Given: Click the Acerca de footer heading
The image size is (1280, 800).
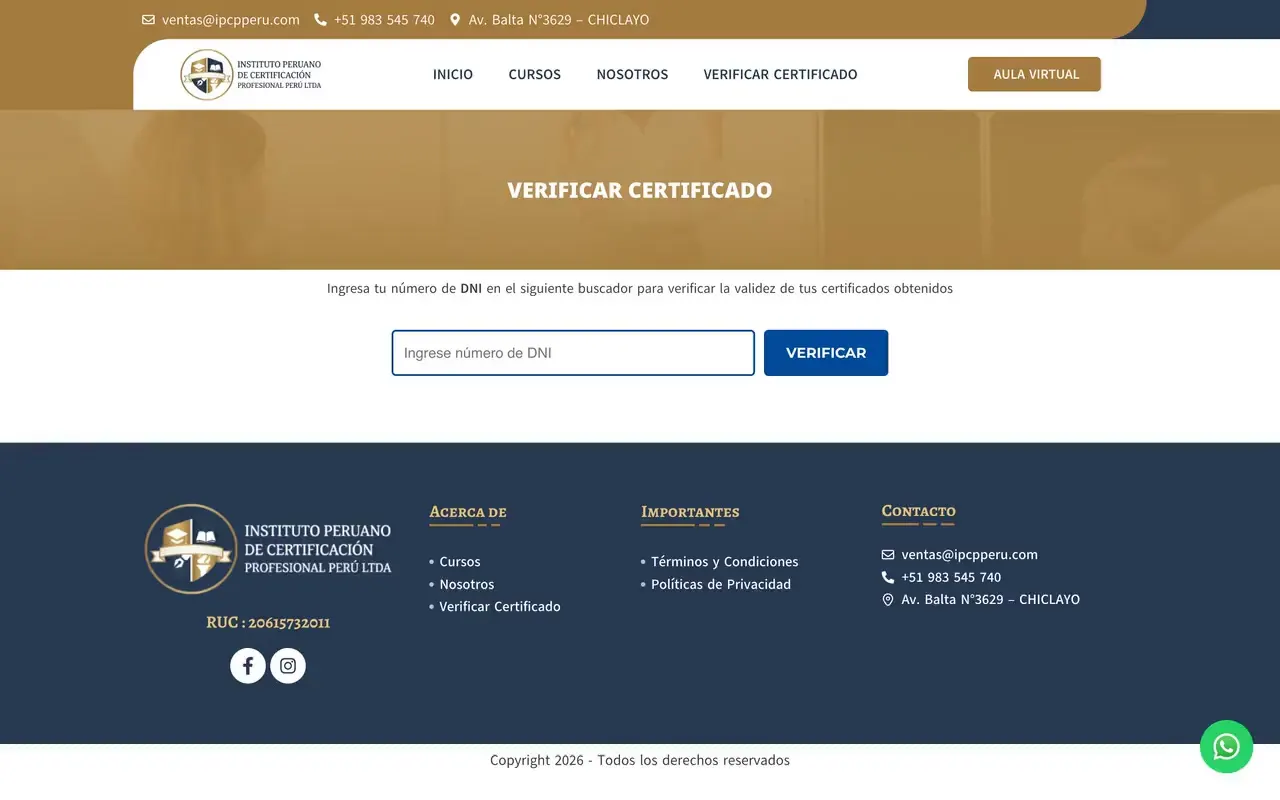Looking at the screenshot, I should (468, 512).
